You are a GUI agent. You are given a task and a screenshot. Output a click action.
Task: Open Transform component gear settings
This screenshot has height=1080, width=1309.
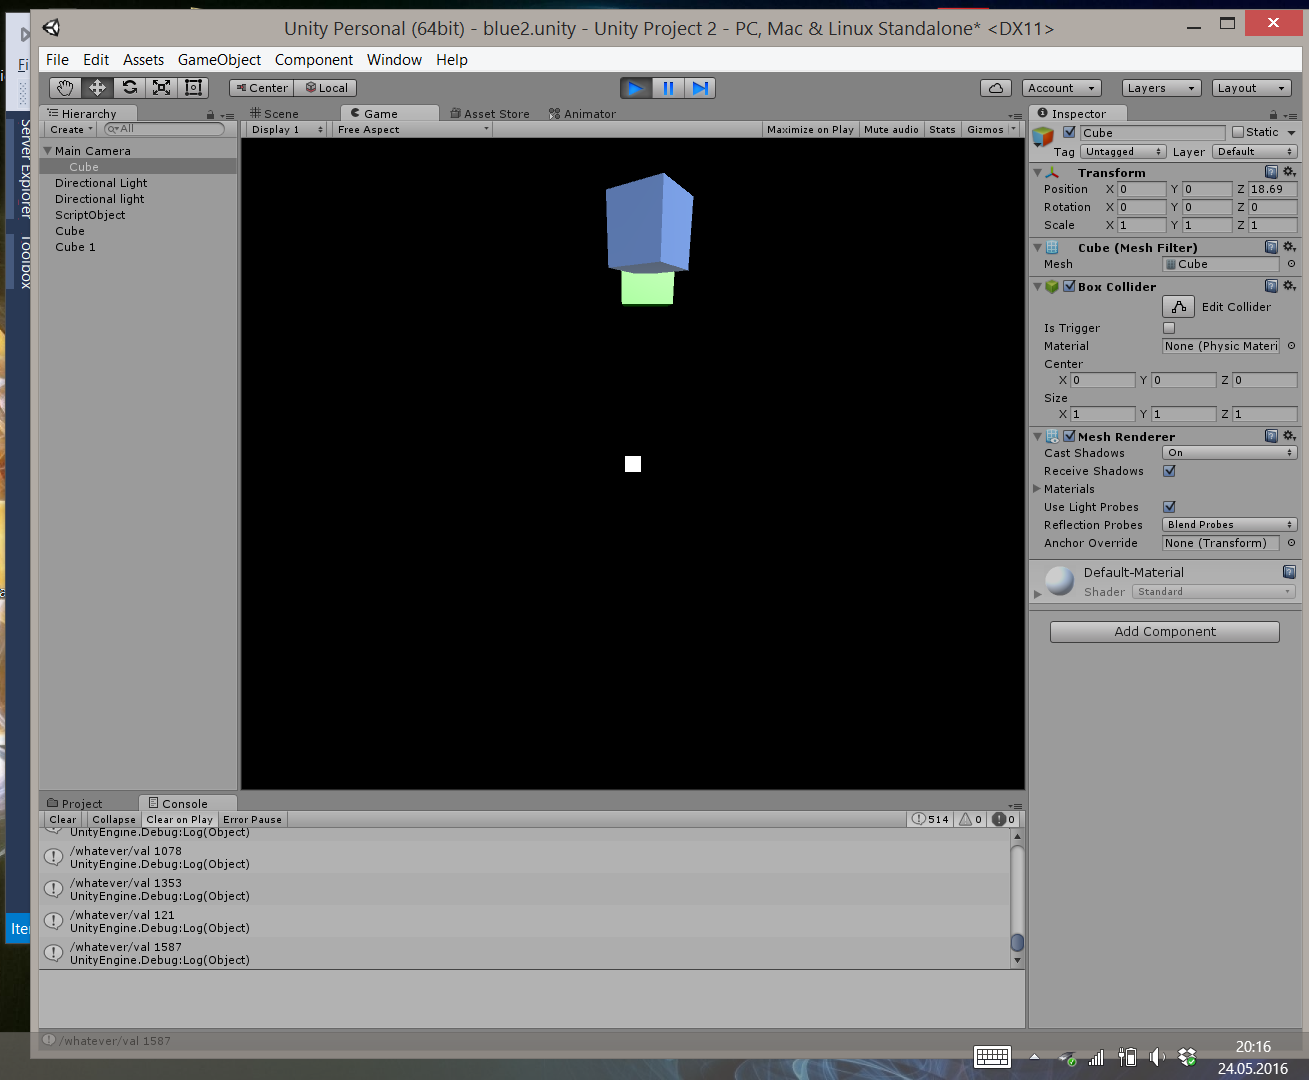[x=1289, y=172]
